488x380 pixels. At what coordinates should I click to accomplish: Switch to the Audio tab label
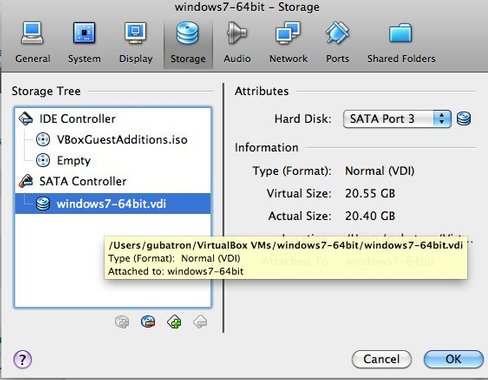[237, 59]
